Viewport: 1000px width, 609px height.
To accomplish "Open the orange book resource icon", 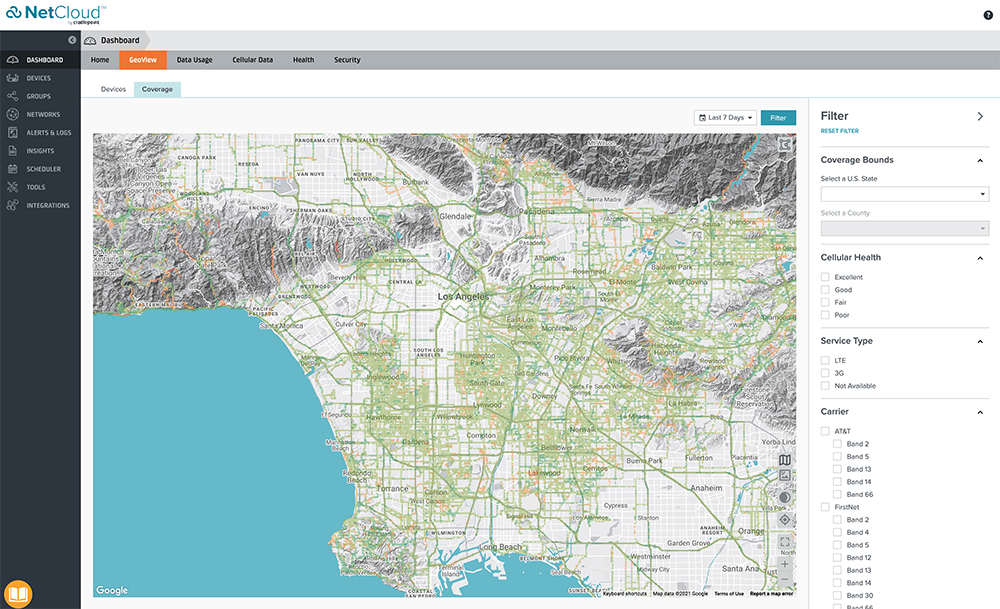I will coord(18,592).
